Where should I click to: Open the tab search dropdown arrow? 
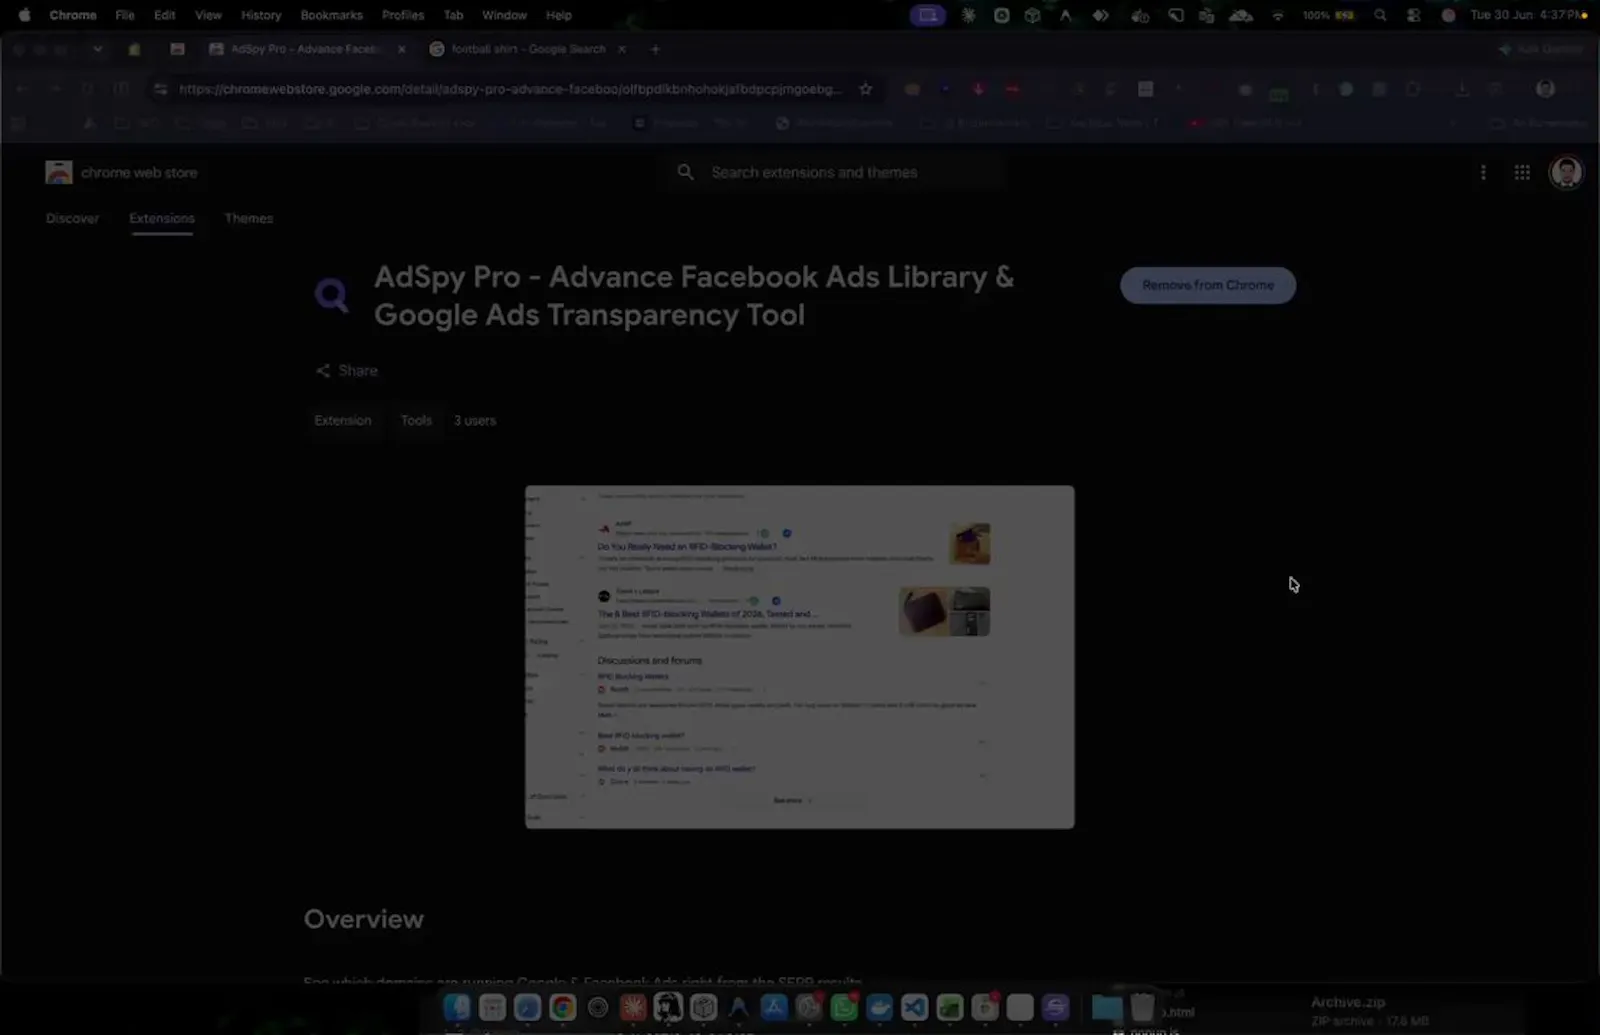click(97, 49)
